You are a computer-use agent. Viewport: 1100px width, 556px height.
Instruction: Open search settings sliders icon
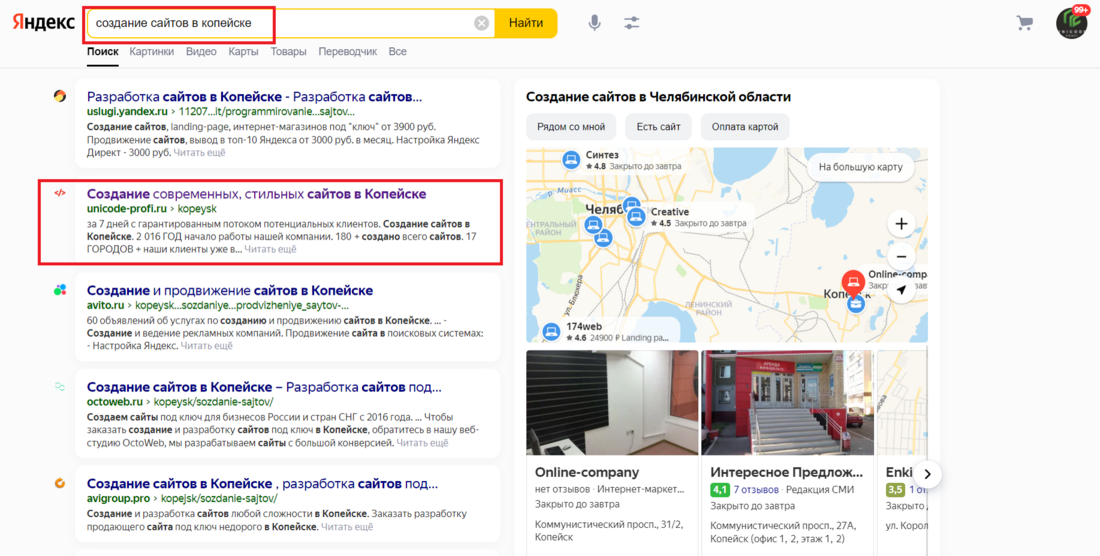[x=631, y=23]
